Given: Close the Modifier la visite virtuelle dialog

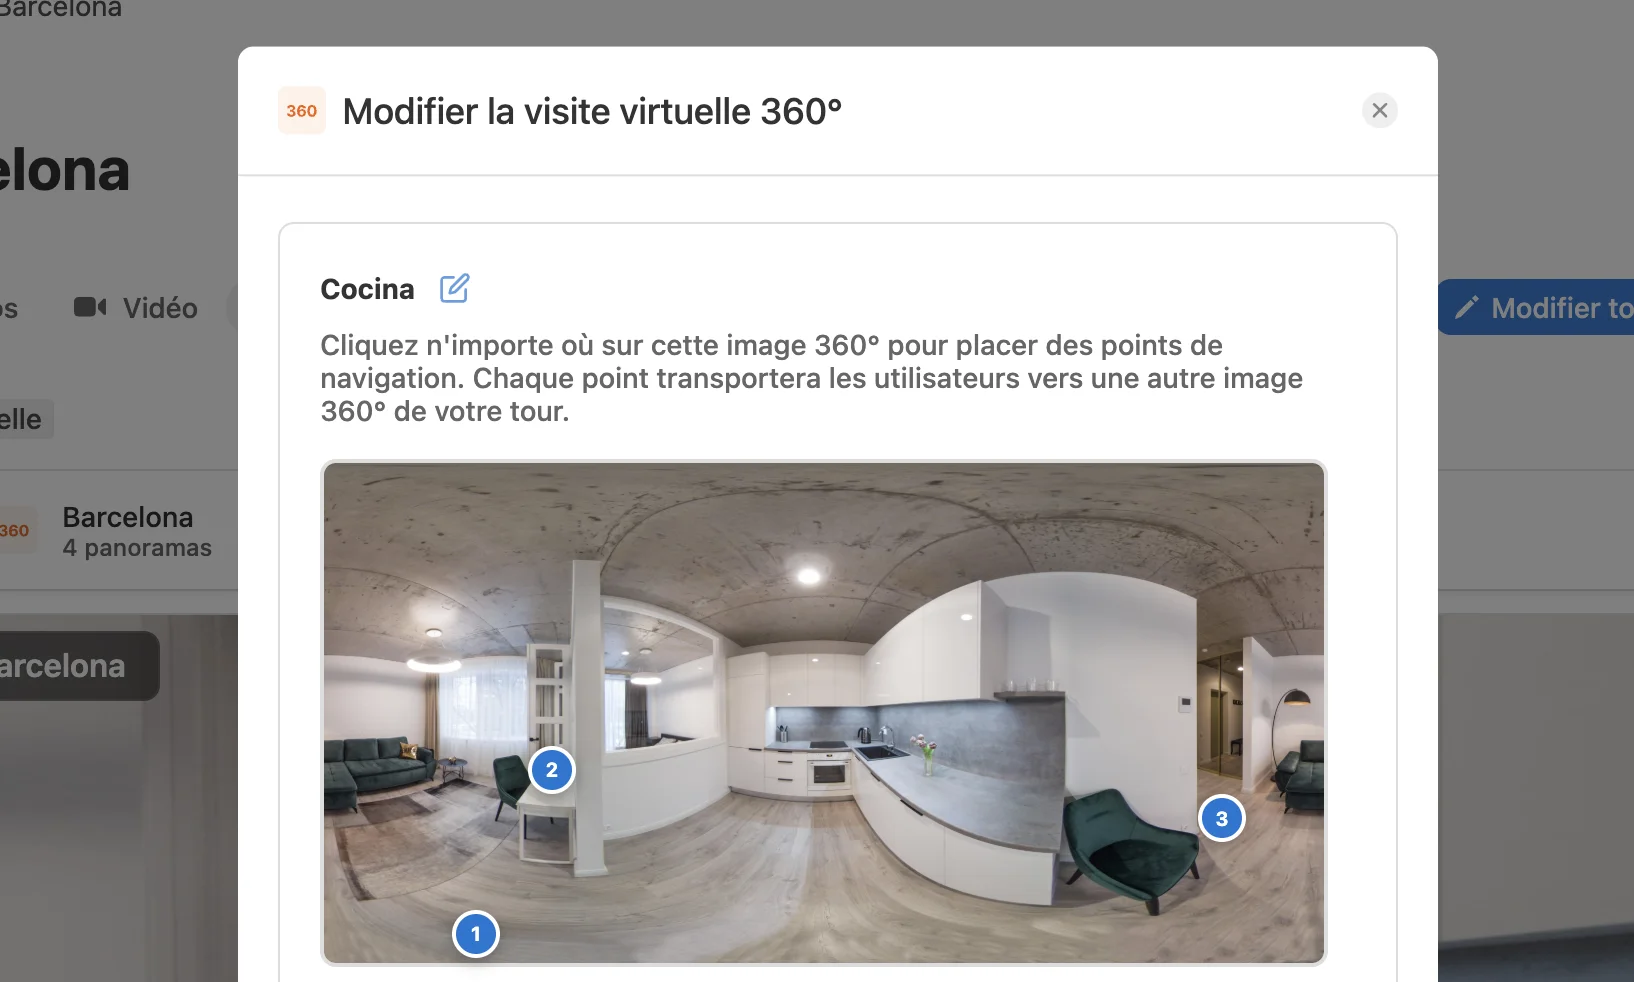Looking at the screenshot, I should pyautogui.click(x=1379, y=111).
